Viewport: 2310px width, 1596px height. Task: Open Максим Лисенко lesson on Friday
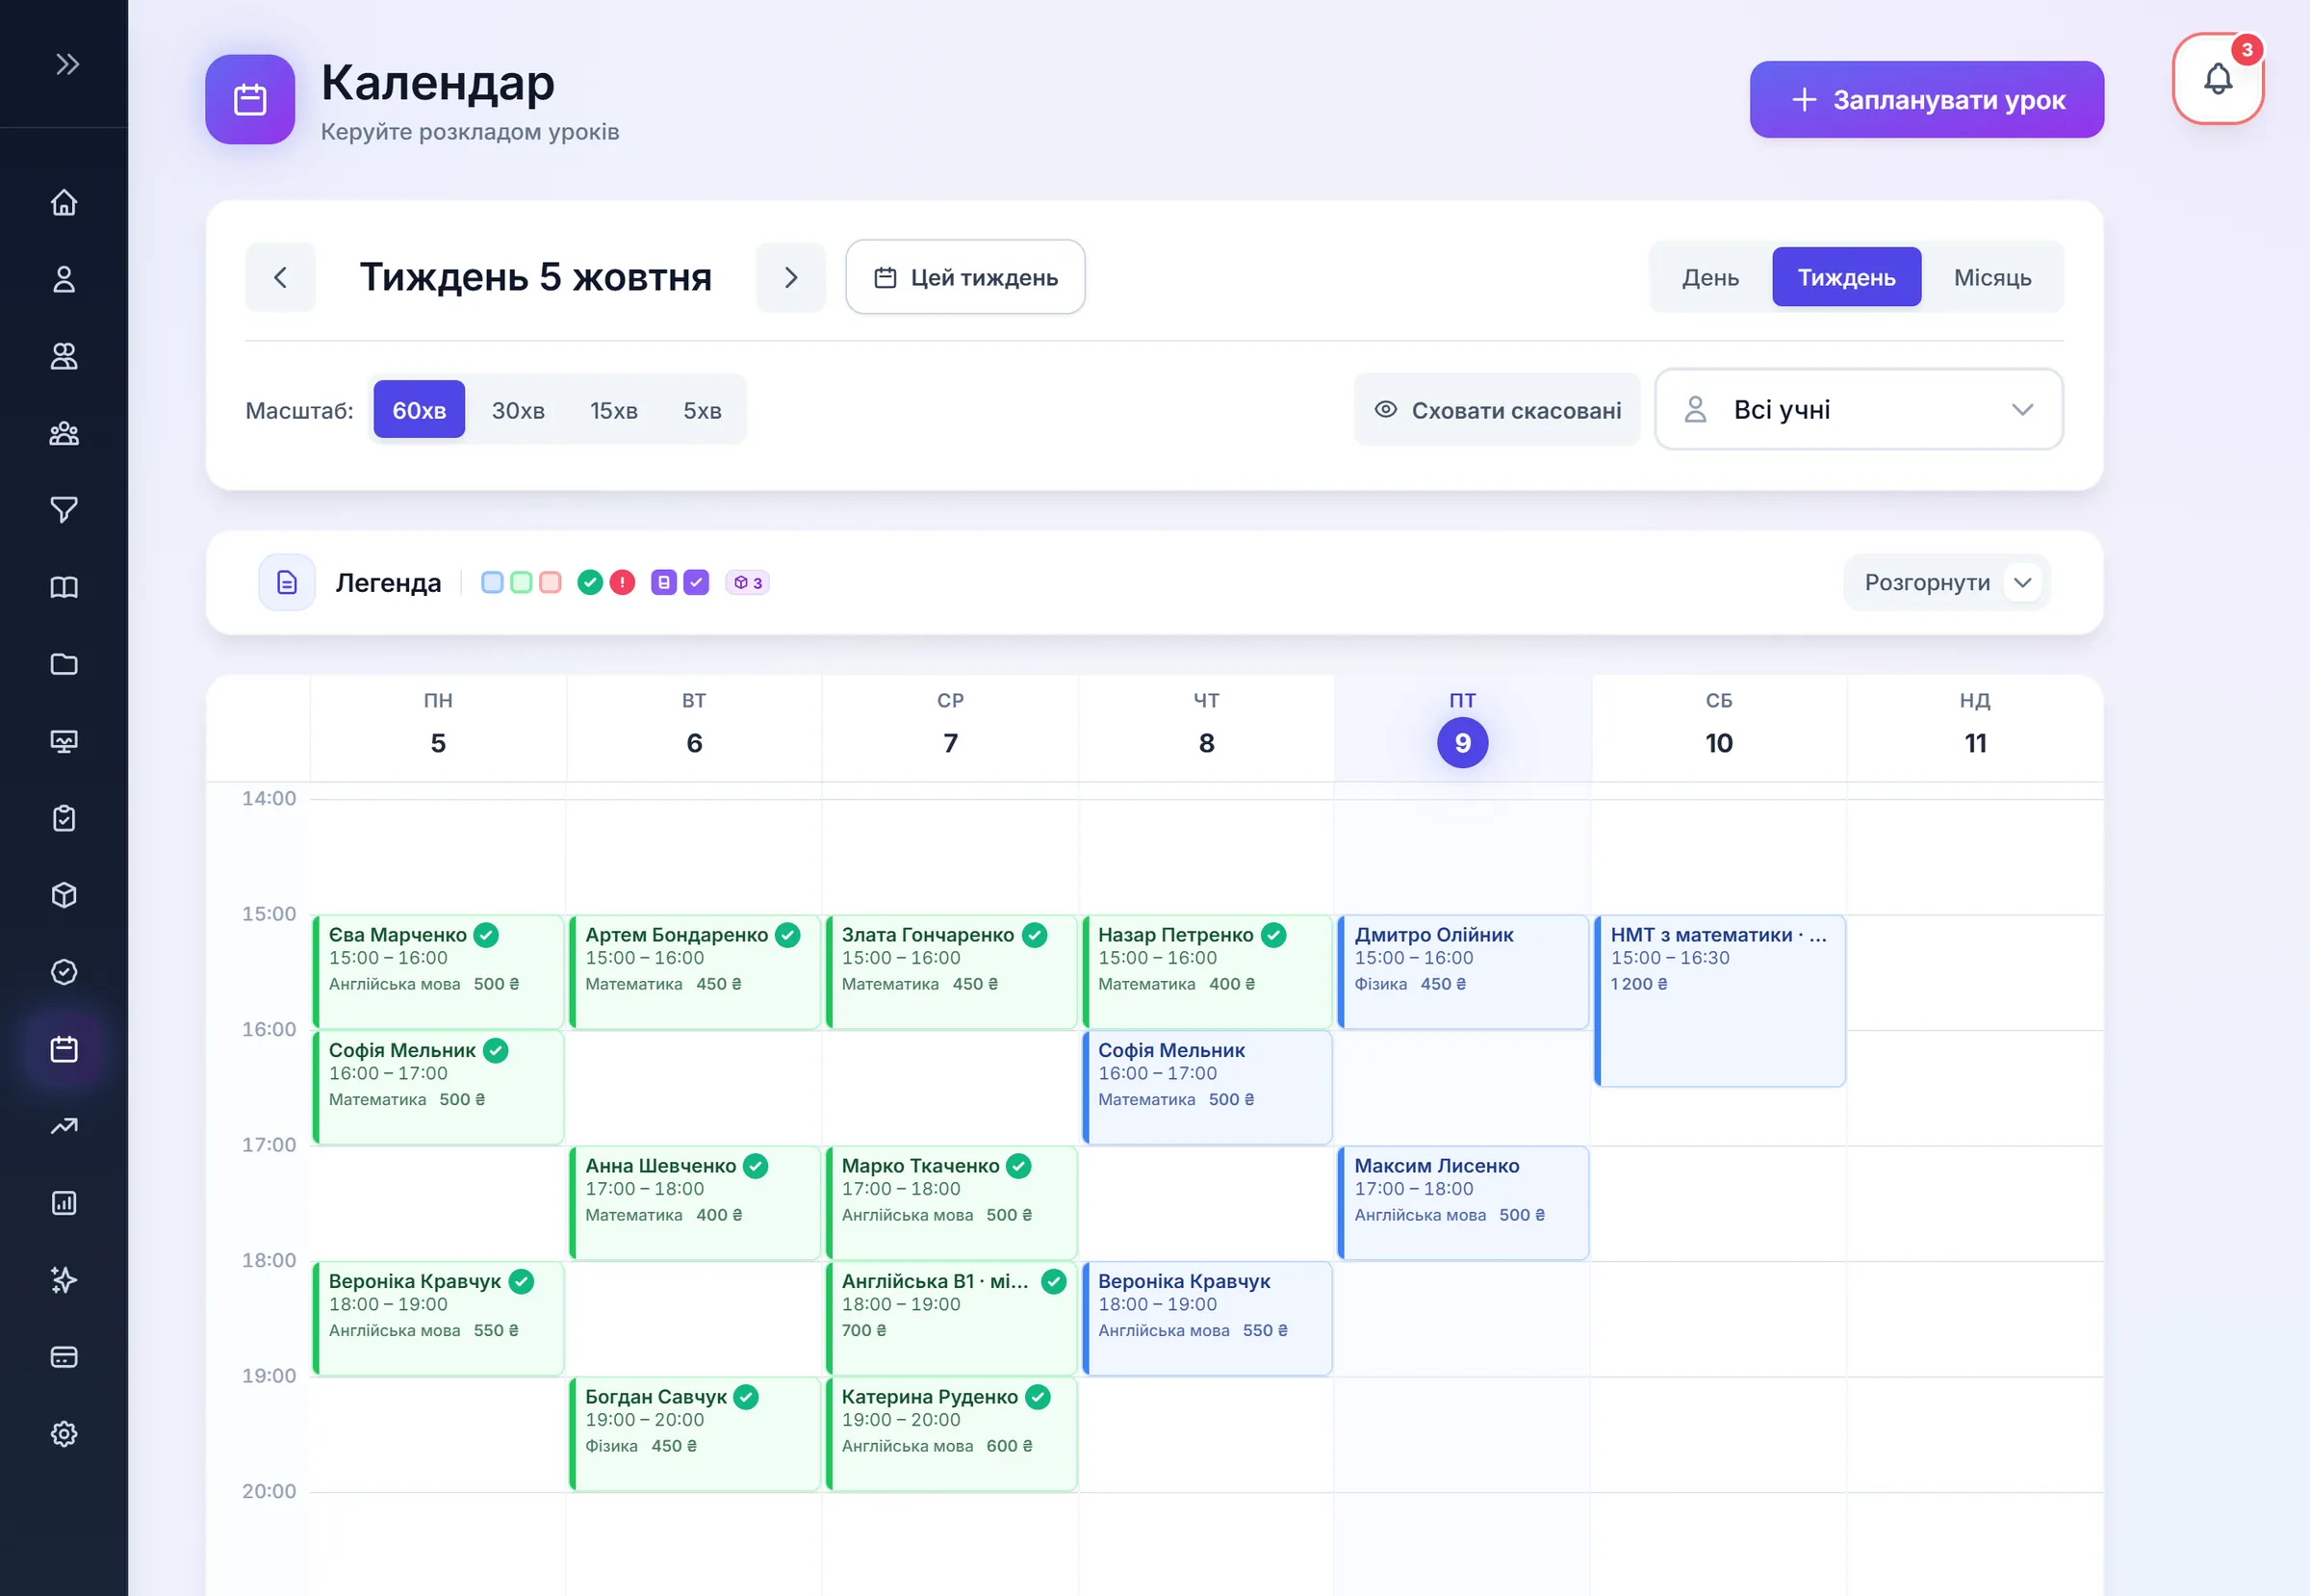pyautogui.click(x=1463, y=1203)
